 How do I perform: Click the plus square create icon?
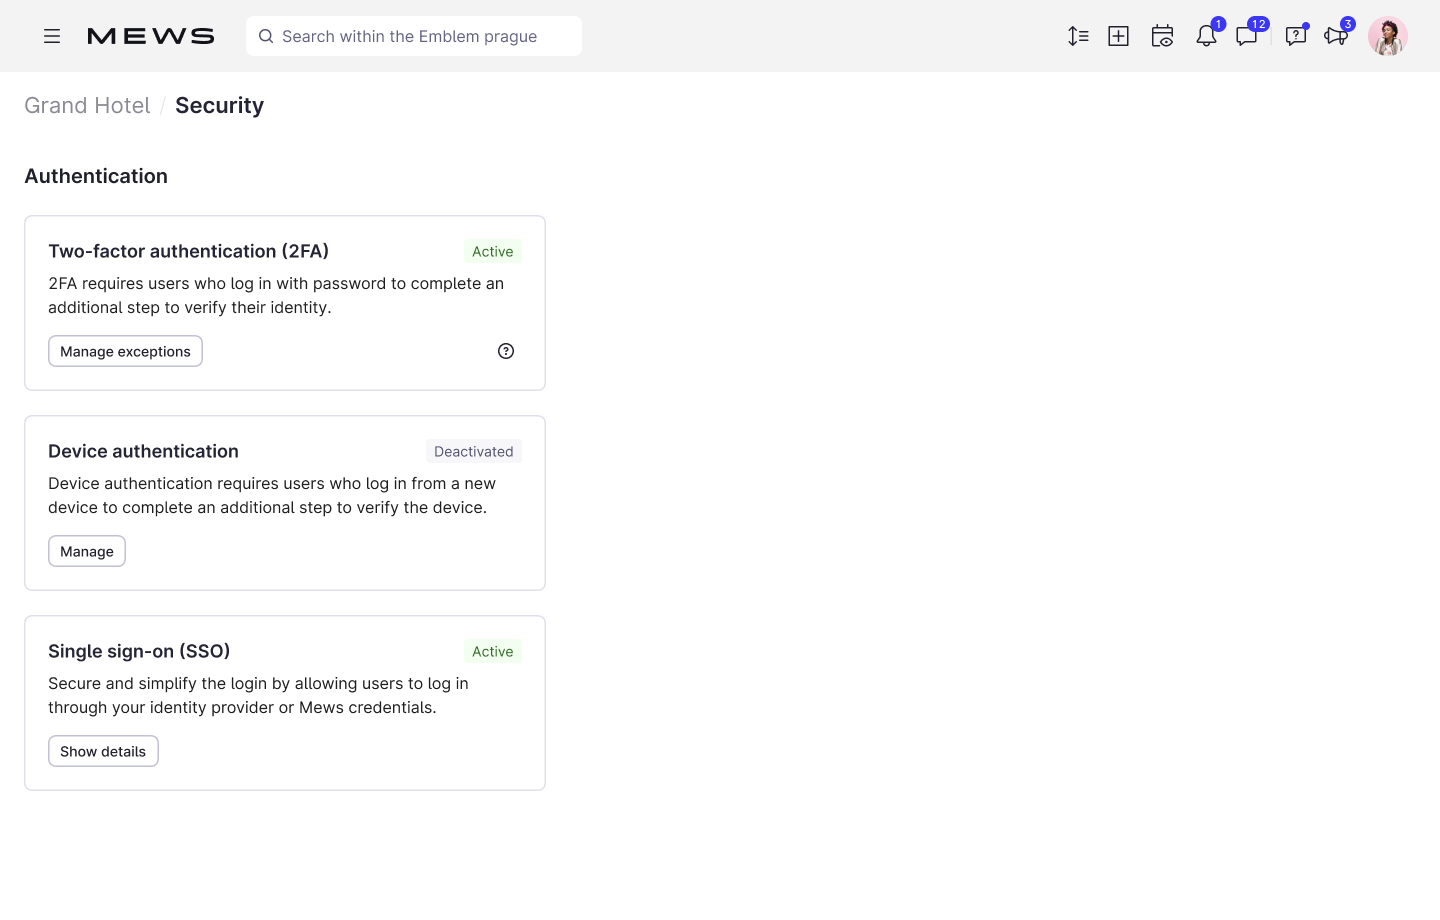pyautogui.click(x=1118, y=36)
